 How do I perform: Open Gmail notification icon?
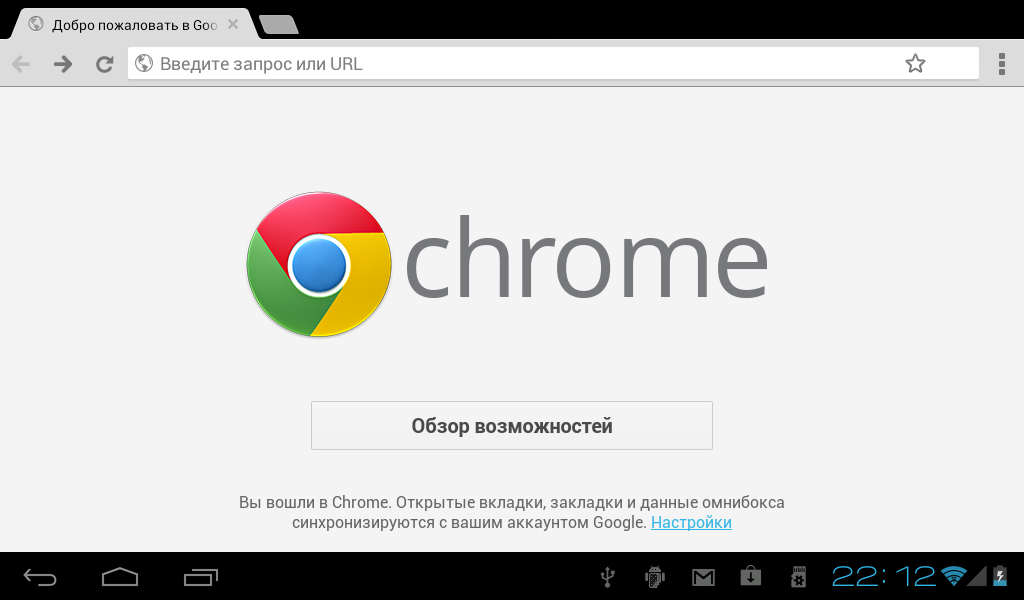tap(703, 577)
